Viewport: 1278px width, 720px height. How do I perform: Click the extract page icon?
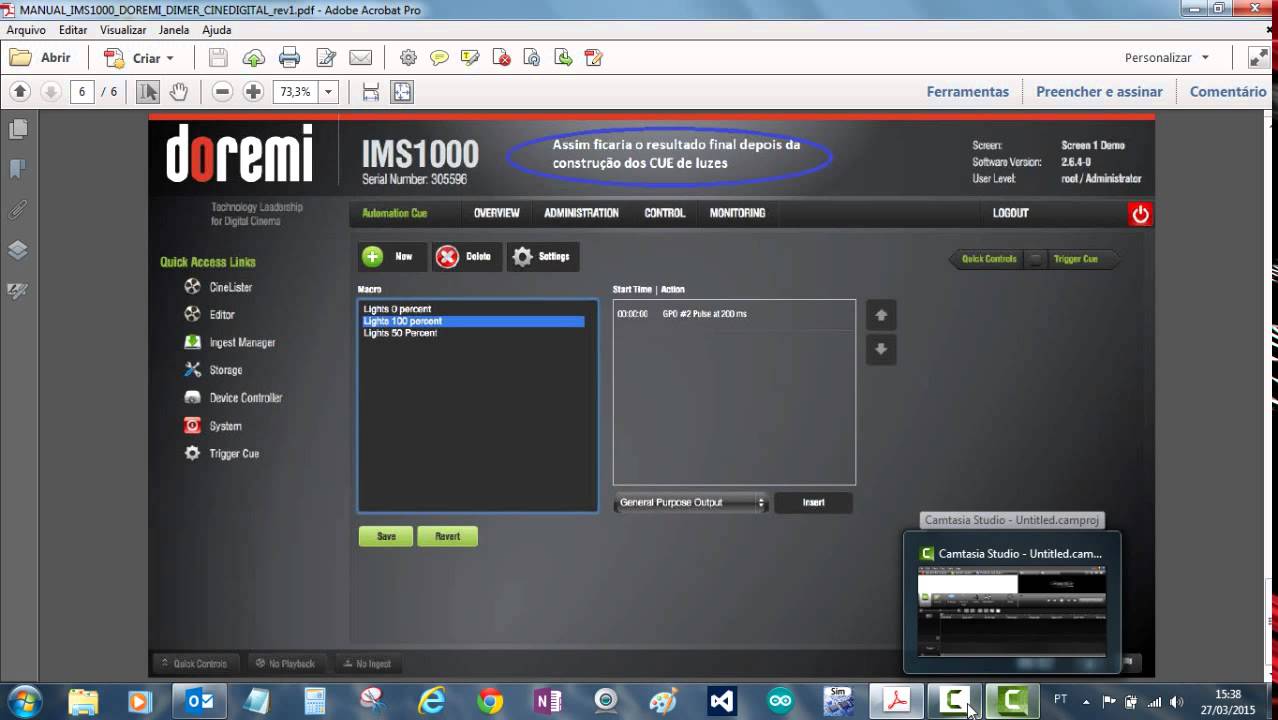click(563, 58)
